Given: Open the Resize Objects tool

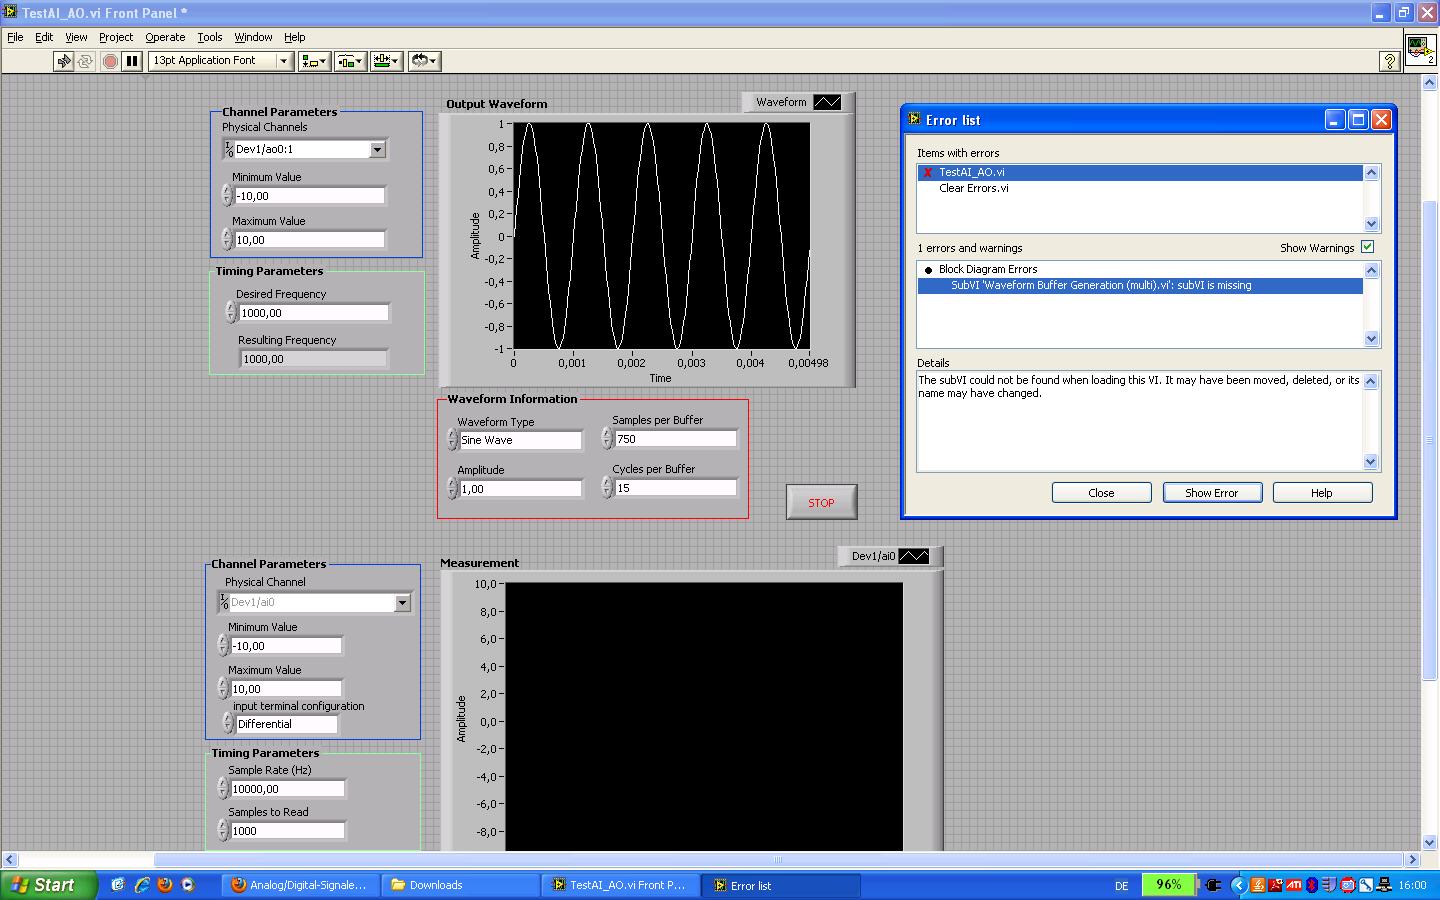Looking at the screenshot, I should coord(385,61).
